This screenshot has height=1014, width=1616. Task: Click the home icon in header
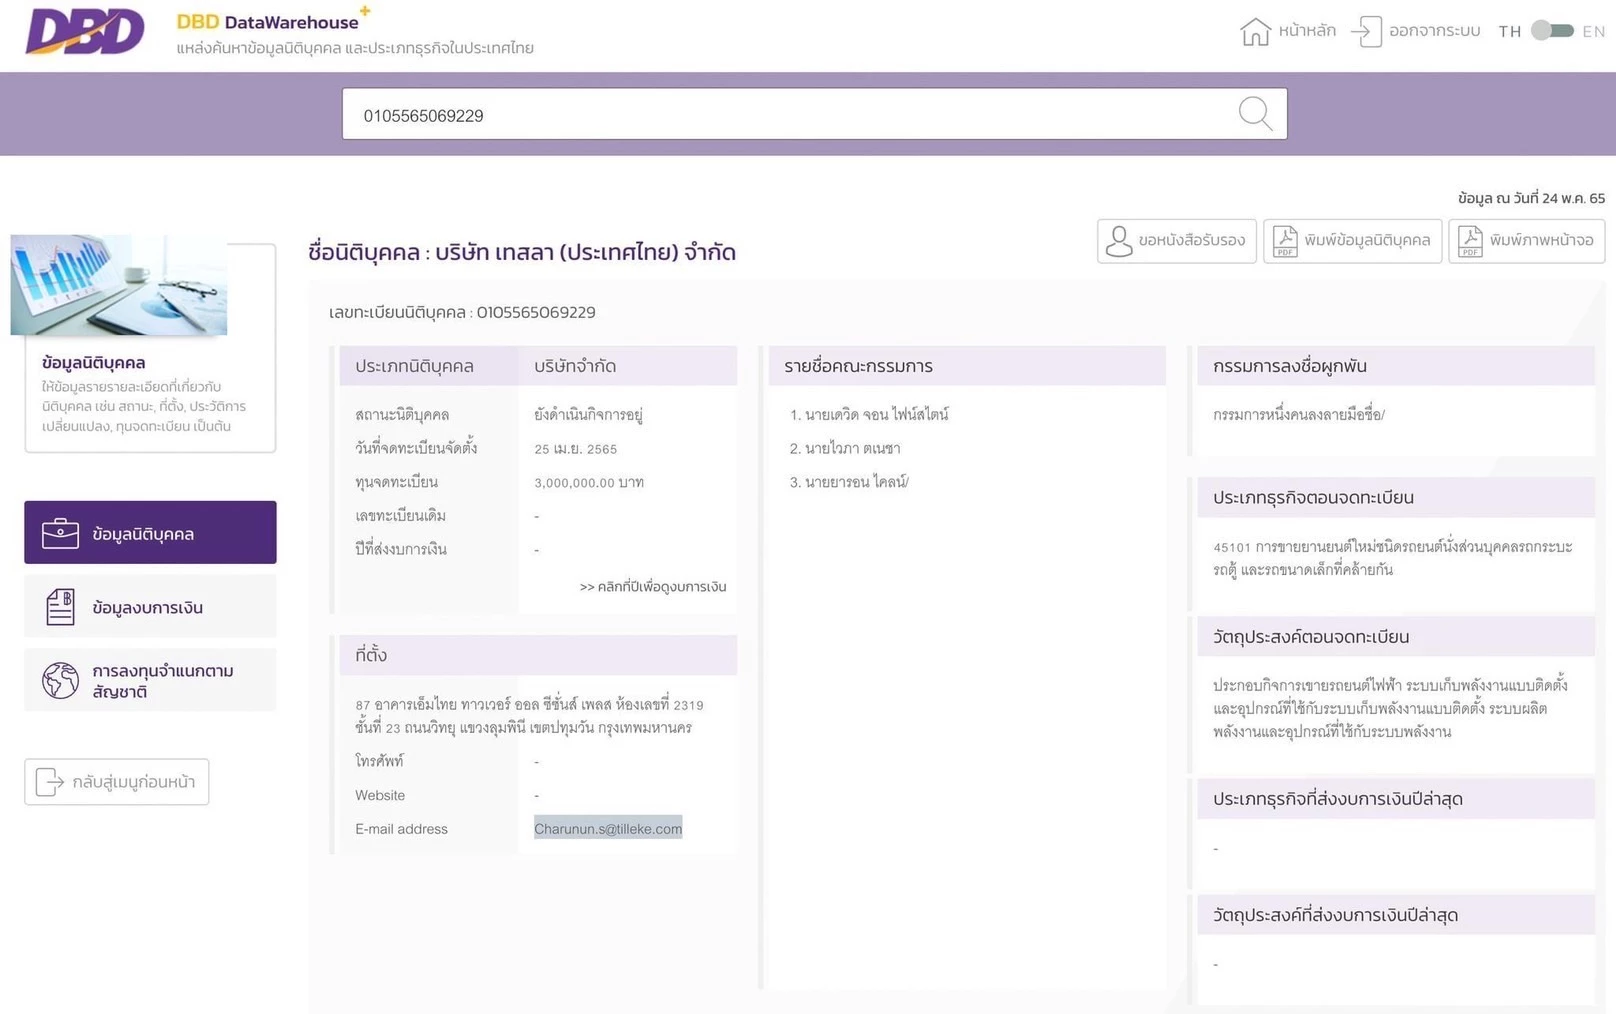(1255, 32)
